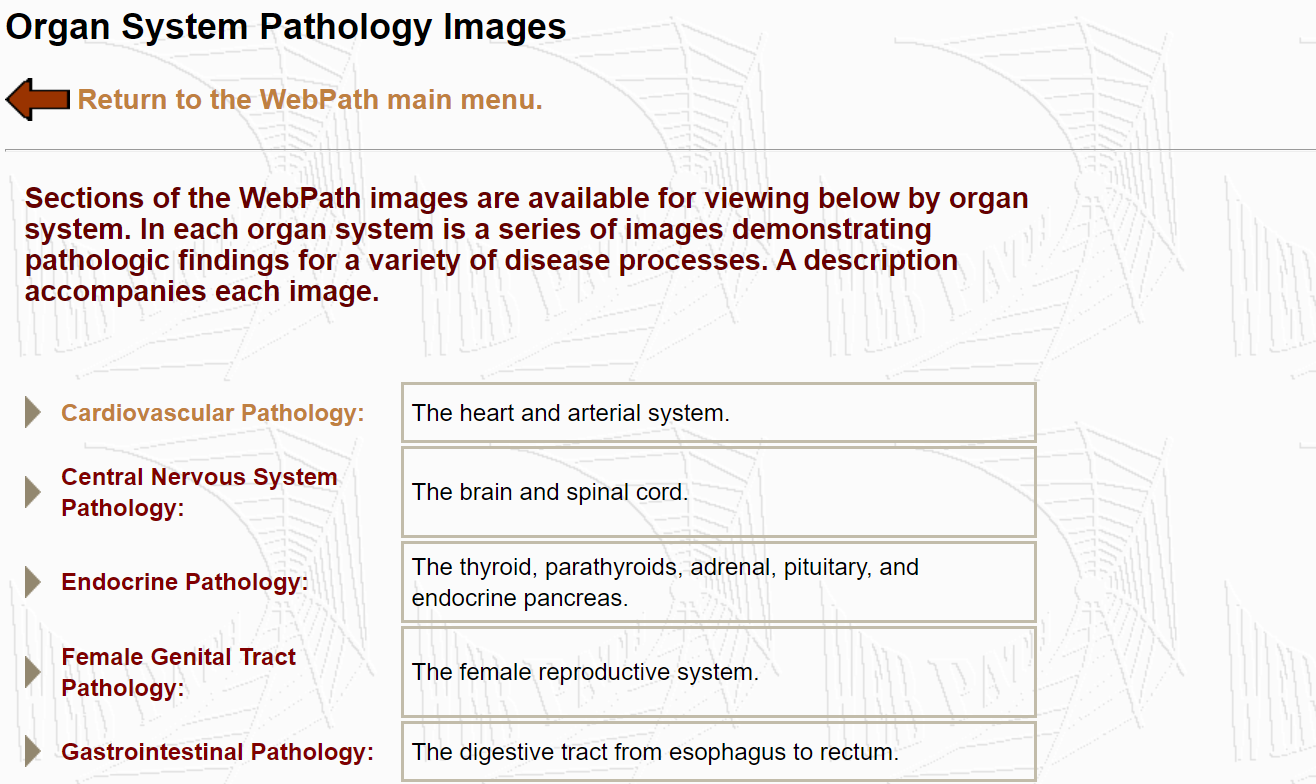The width and height of the screenshot is (1316, 784).
Task: Click the heart and arterial system description box
Action: point(718,412)
